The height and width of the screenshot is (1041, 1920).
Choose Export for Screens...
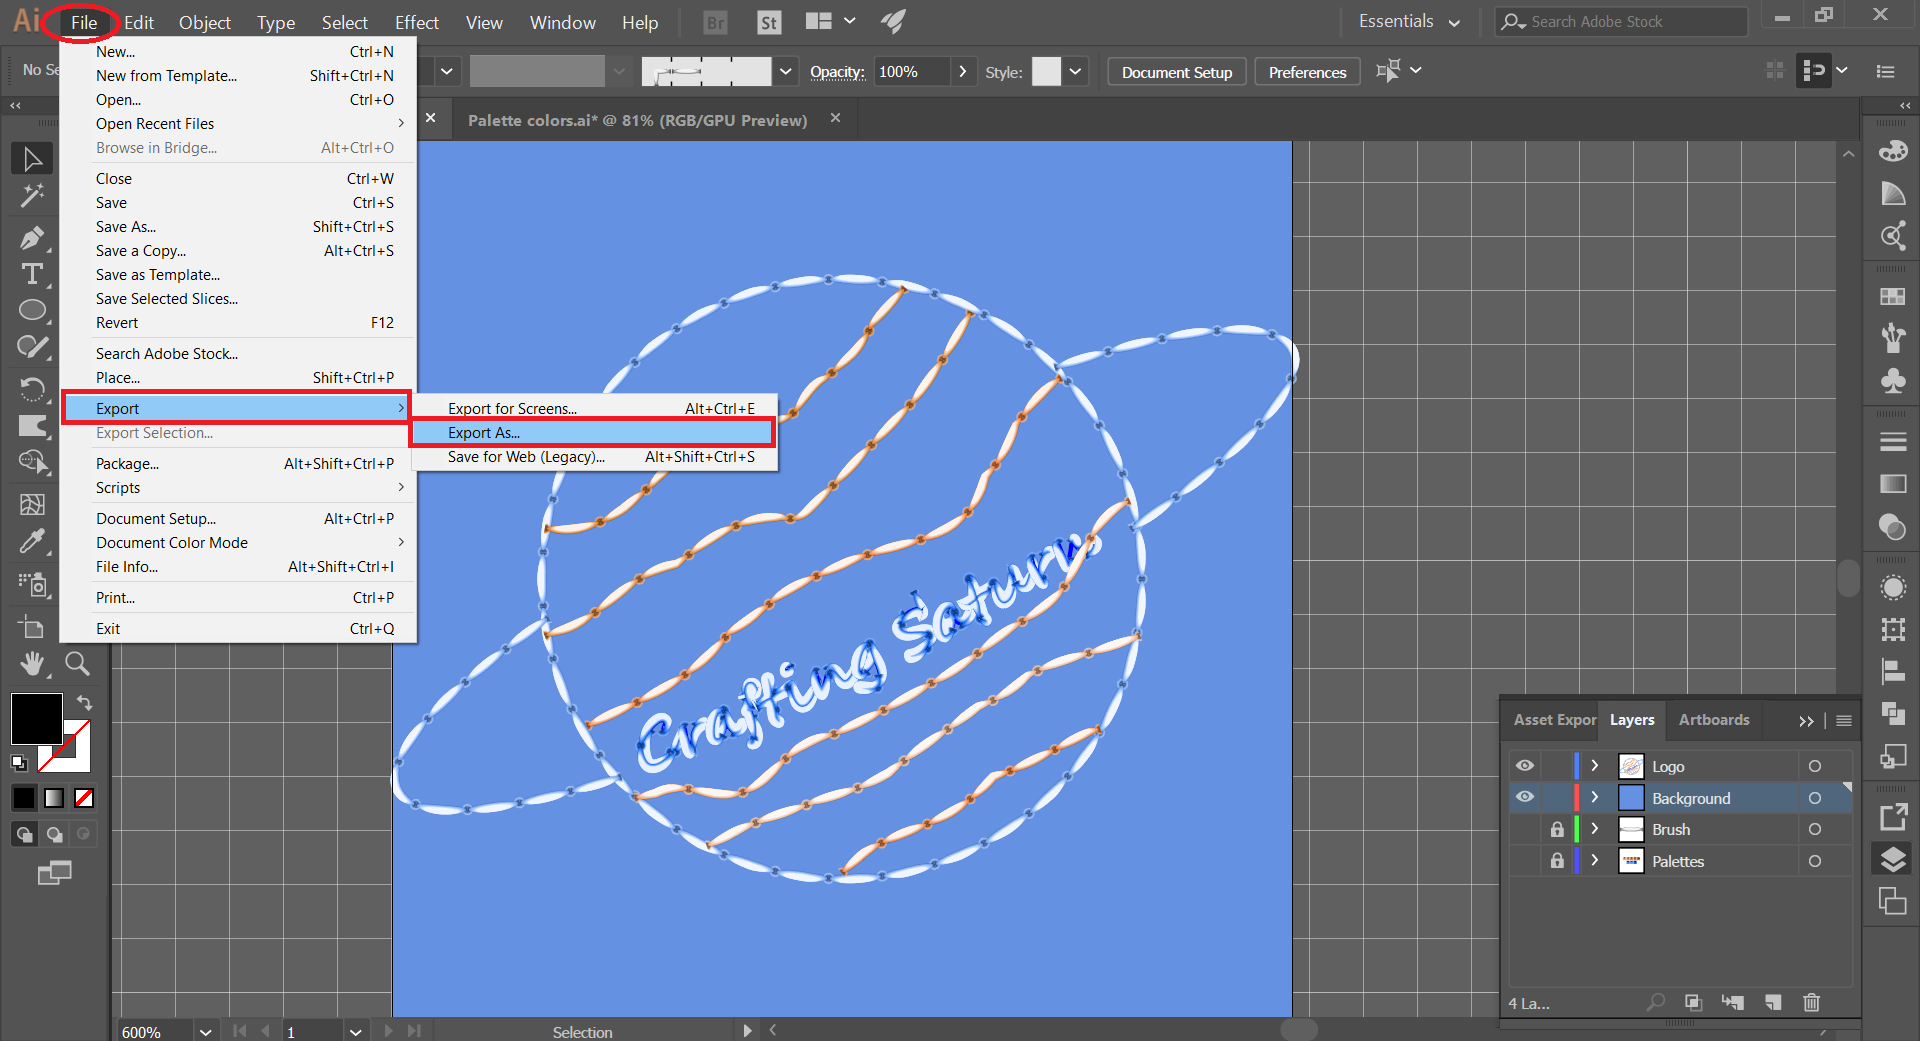pos(592,408)
